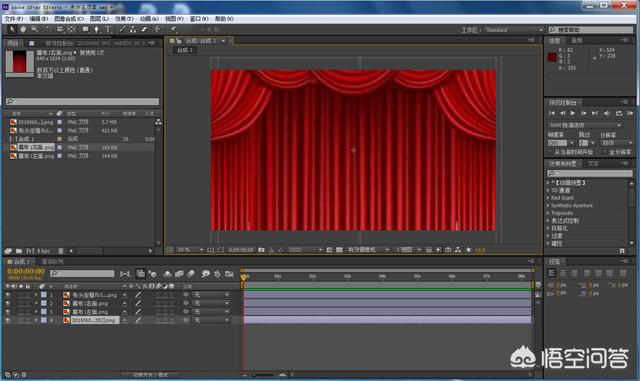Select the Pen tool
This screenshot has width=640, height=381.
97,29
